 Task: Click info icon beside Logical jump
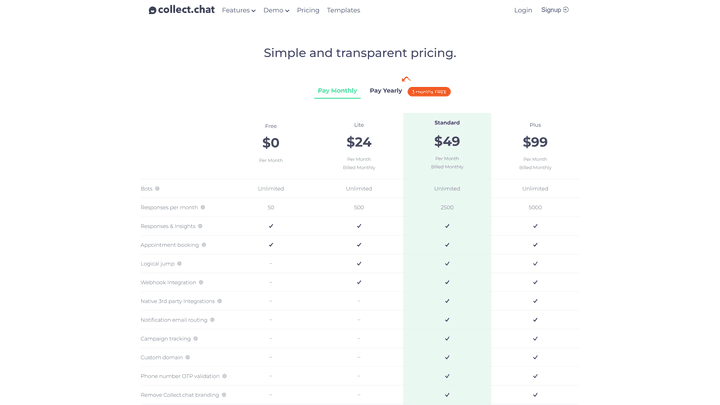pos(180,264)
